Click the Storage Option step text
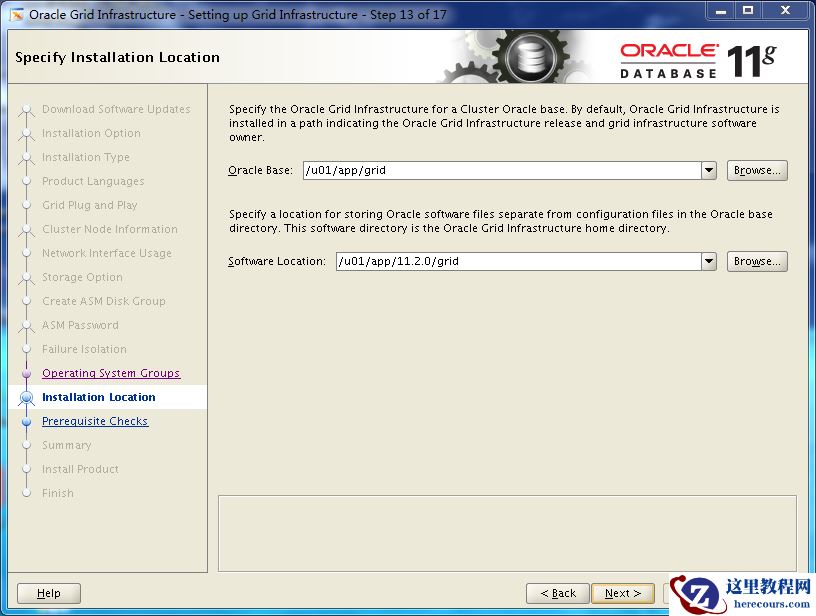Image resolution: width=816 pixels, height=616 pixels. pyautogui.click(x=82, y=277)
